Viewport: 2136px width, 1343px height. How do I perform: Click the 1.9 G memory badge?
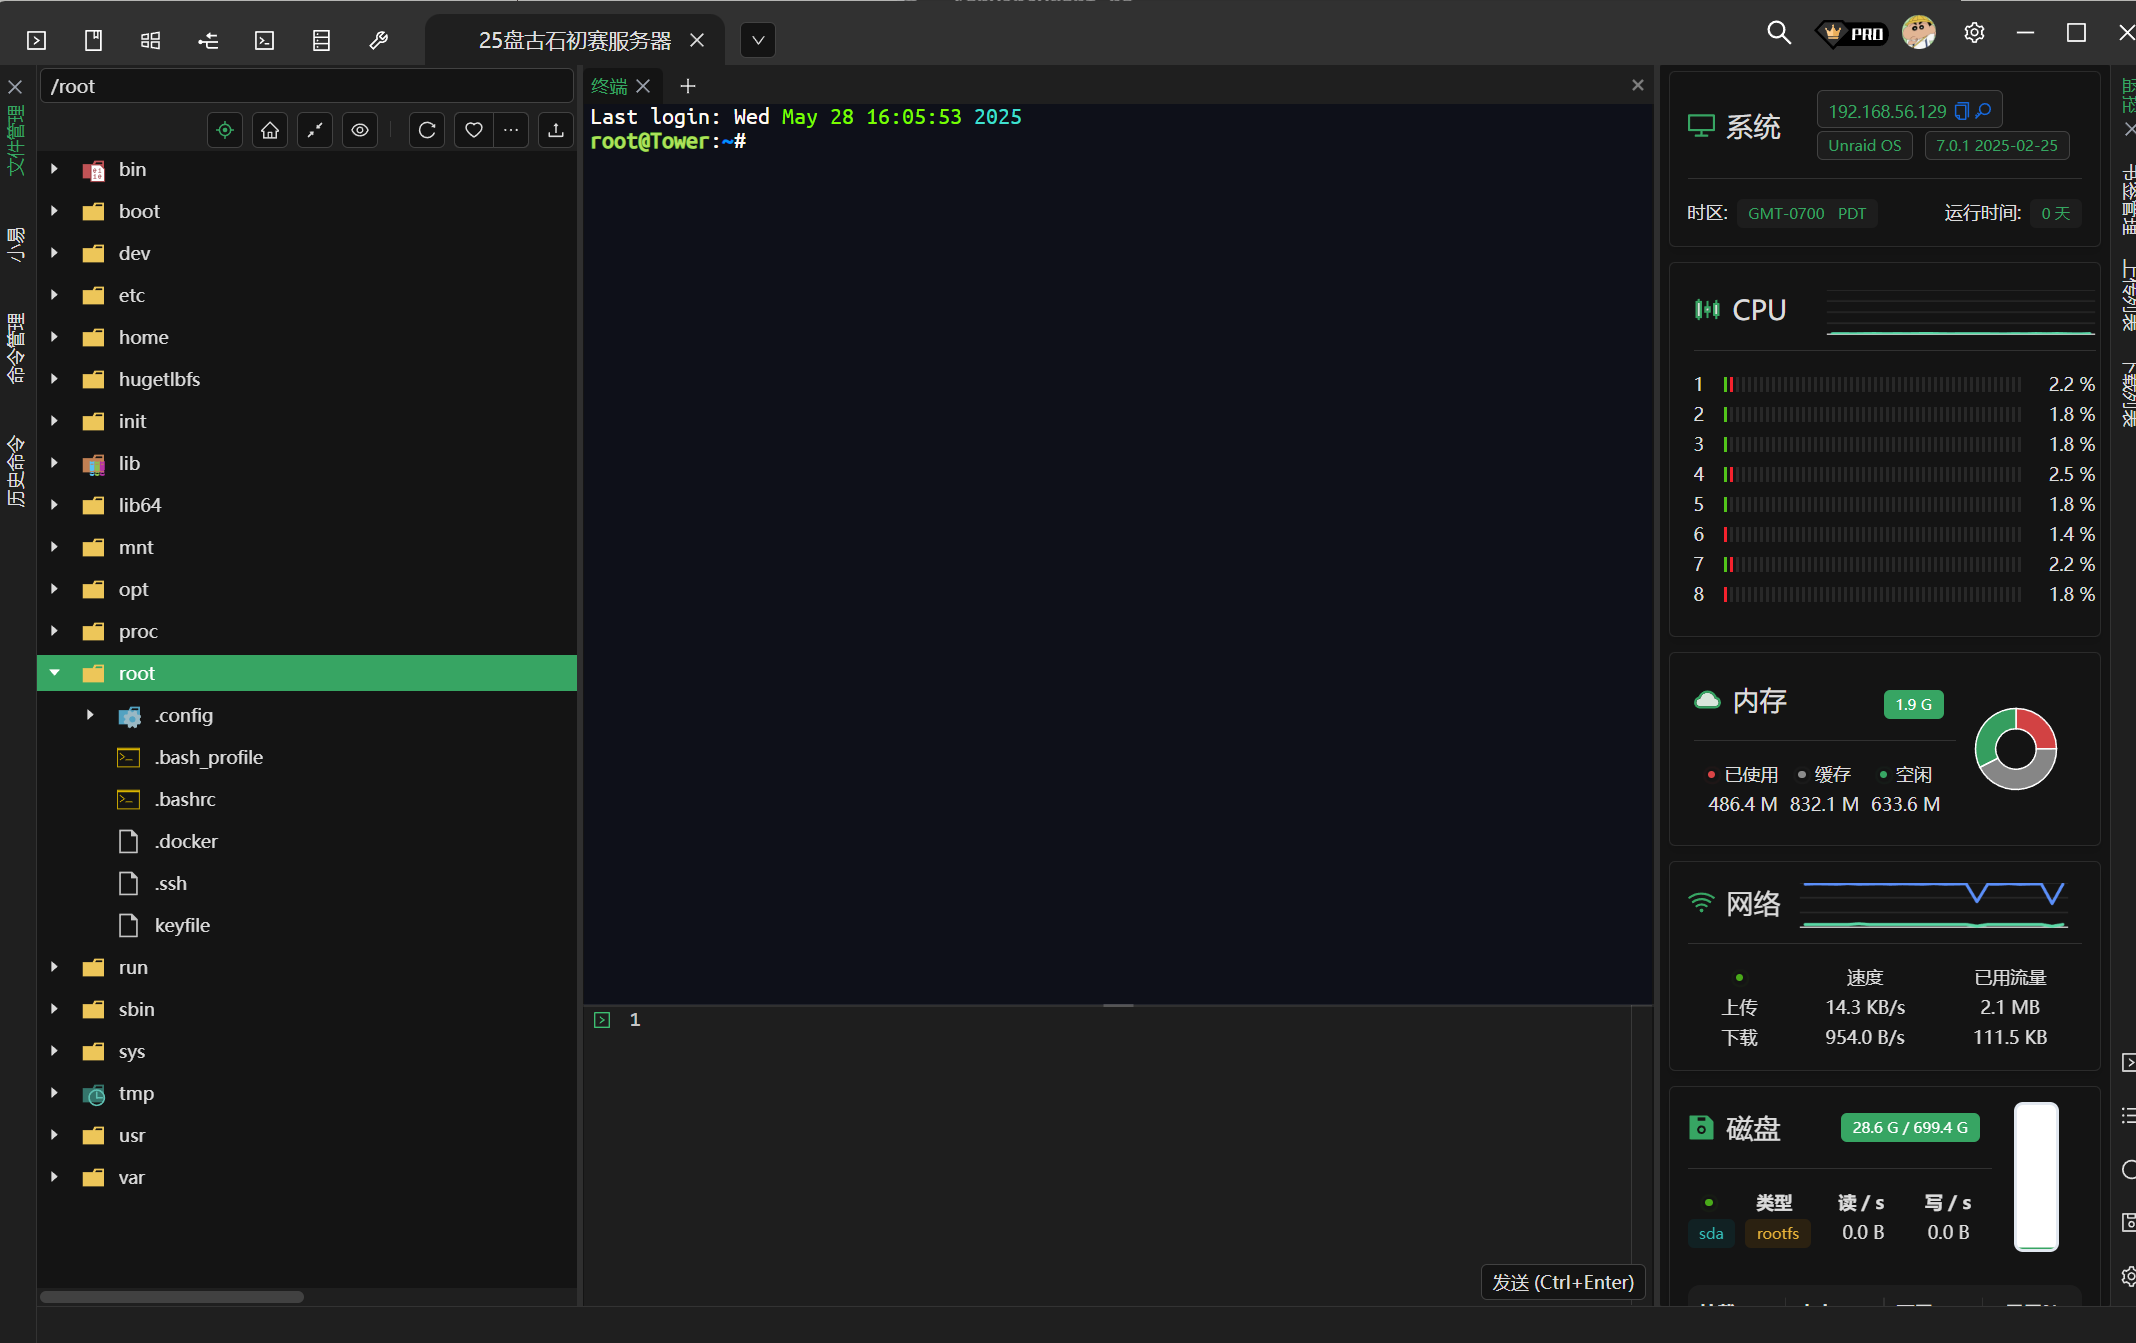(1913, 704)
